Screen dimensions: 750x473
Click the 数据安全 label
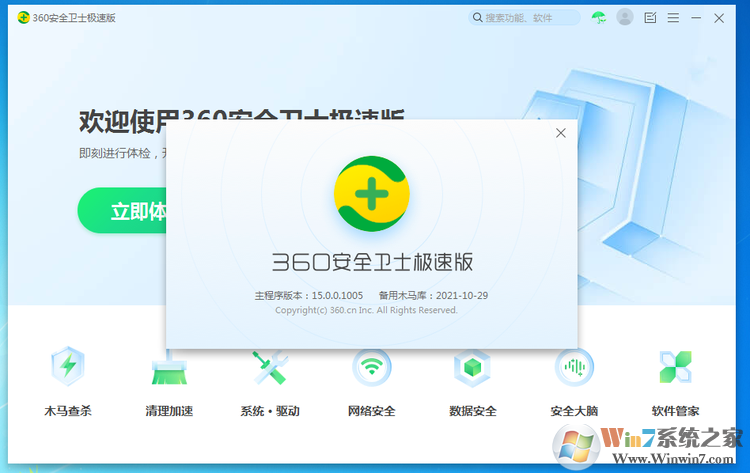(x=473, y=411)
